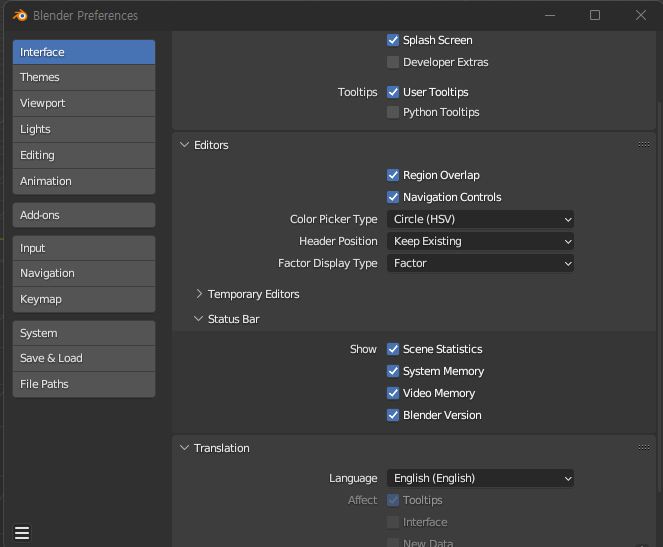Open the Add-ons tab
The width and height of the screenshot is (663, 547).
(84, 215)
